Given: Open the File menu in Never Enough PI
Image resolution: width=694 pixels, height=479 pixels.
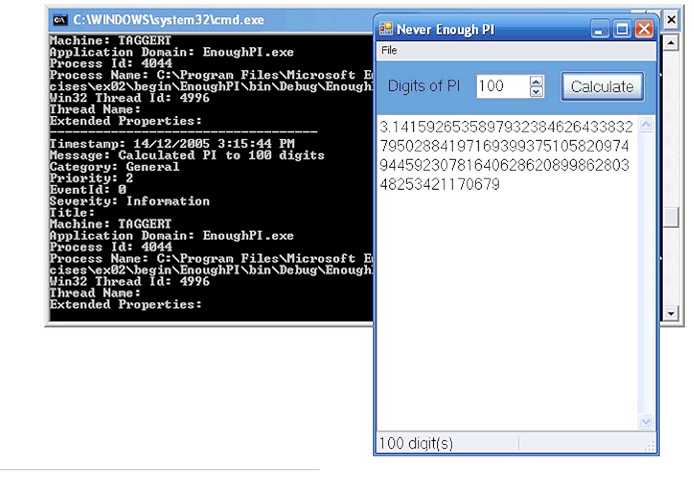Looking at the screenshot, I should [x=389, y=50].
